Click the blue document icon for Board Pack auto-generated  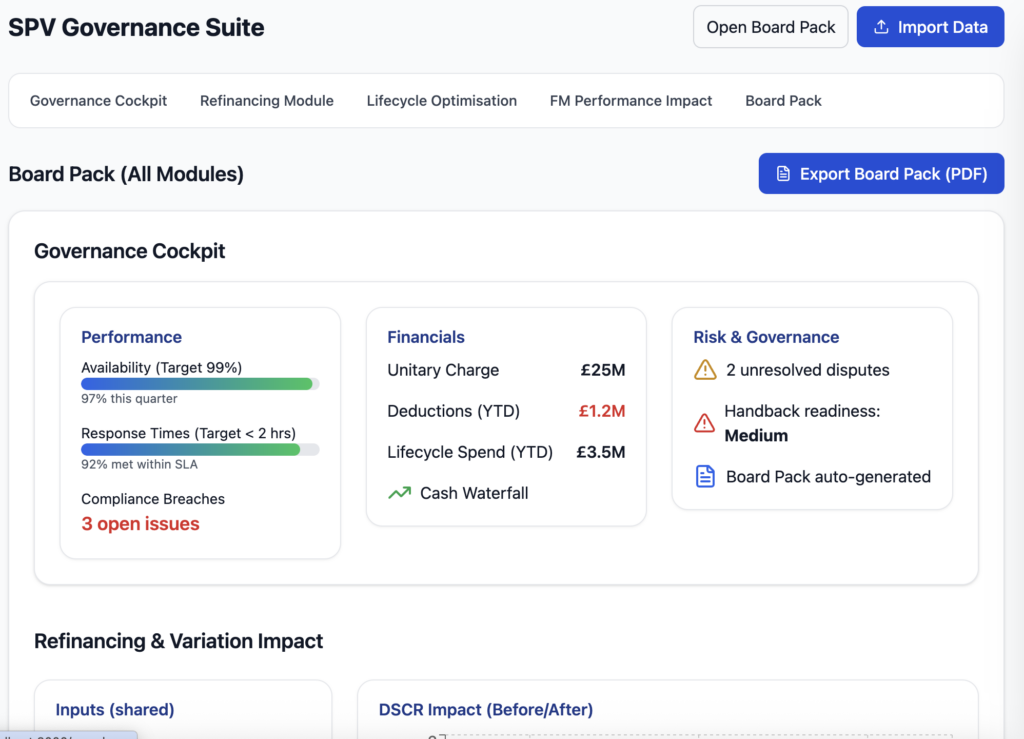[705, 477]
